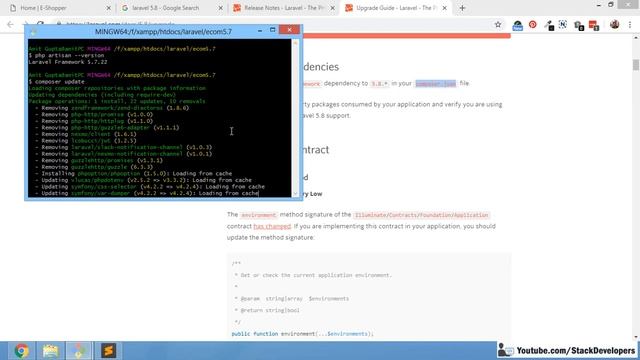Screen dimensions: 640x360
Task: Close the Release Notes tab
Action: point(332,8)
